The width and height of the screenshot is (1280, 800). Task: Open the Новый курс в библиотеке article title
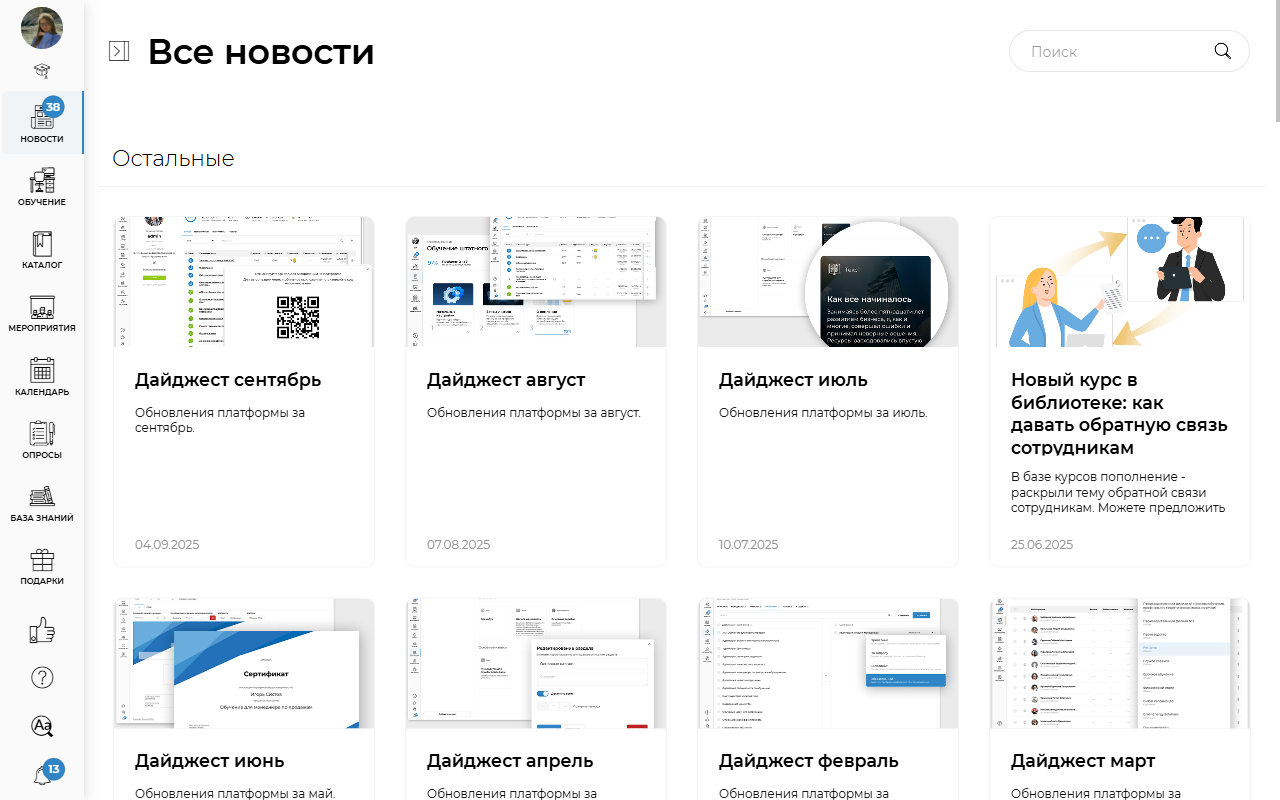pyautogui.click(x=1119, y=414)
